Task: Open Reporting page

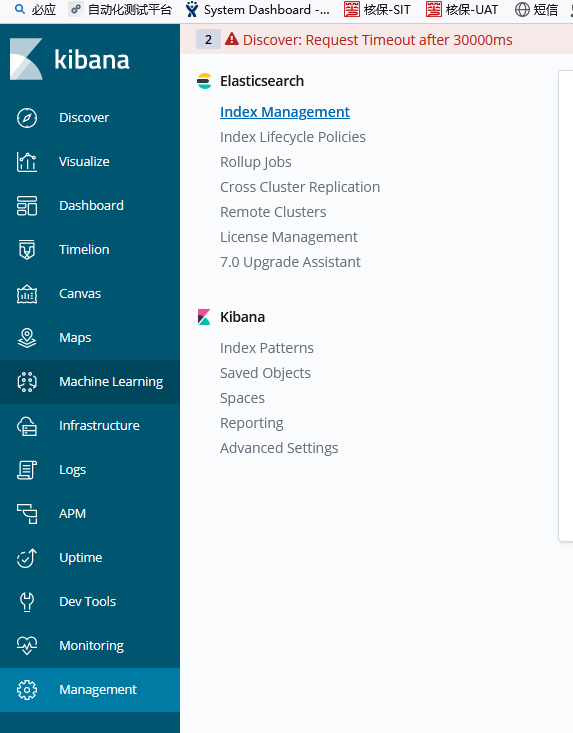Action: [x=251, y=423]
